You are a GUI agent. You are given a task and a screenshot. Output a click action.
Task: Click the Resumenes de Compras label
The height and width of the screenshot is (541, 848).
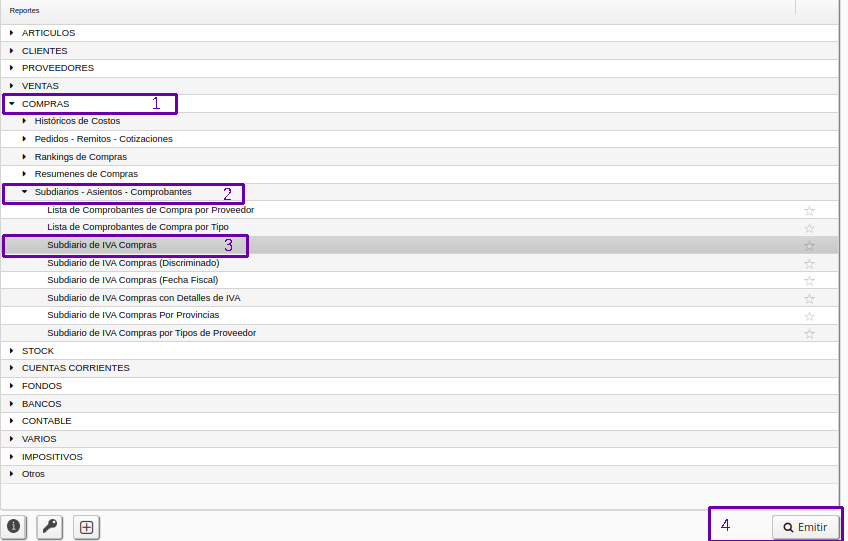[86, 174]
